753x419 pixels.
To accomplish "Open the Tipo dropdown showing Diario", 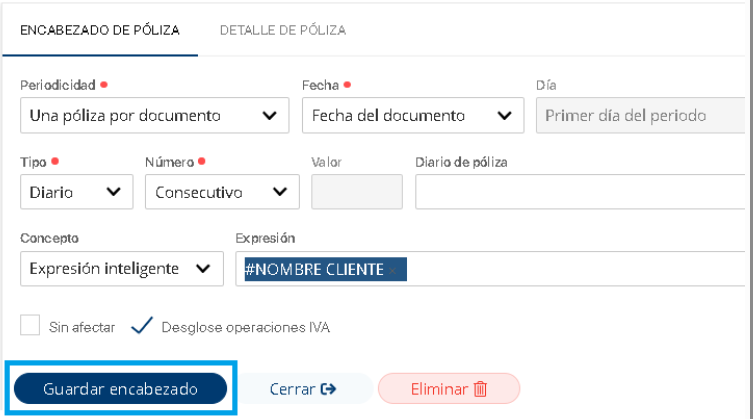I will click(76, 193).
